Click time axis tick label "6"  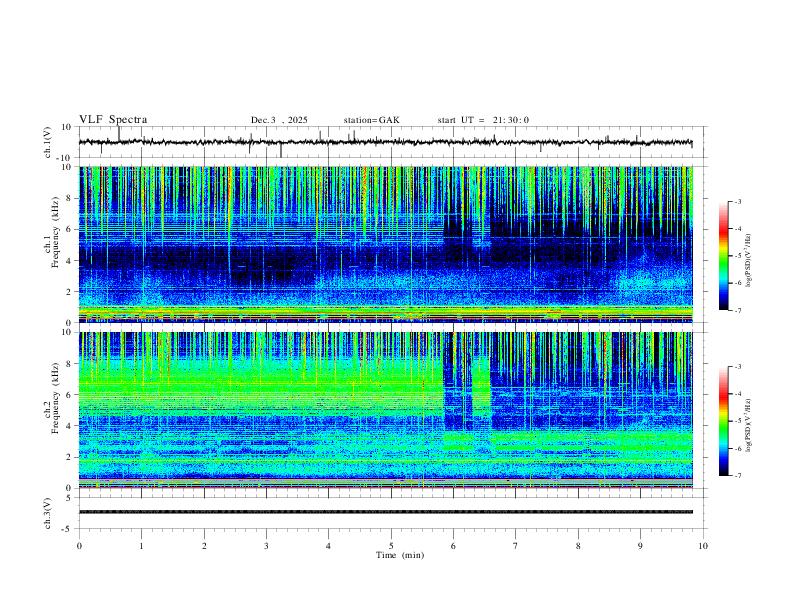[x=454, y=546]
